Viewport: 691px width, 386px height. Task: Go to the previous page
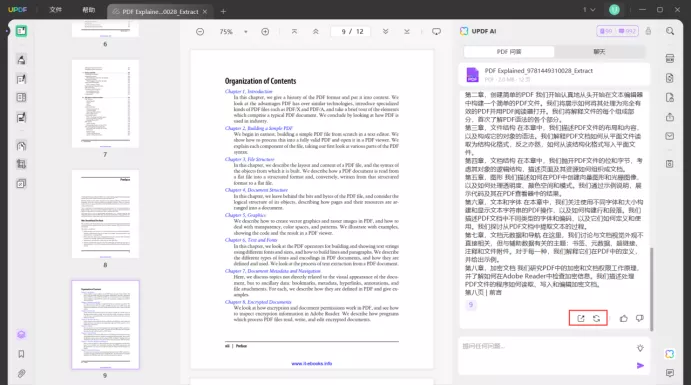point(316,32)
